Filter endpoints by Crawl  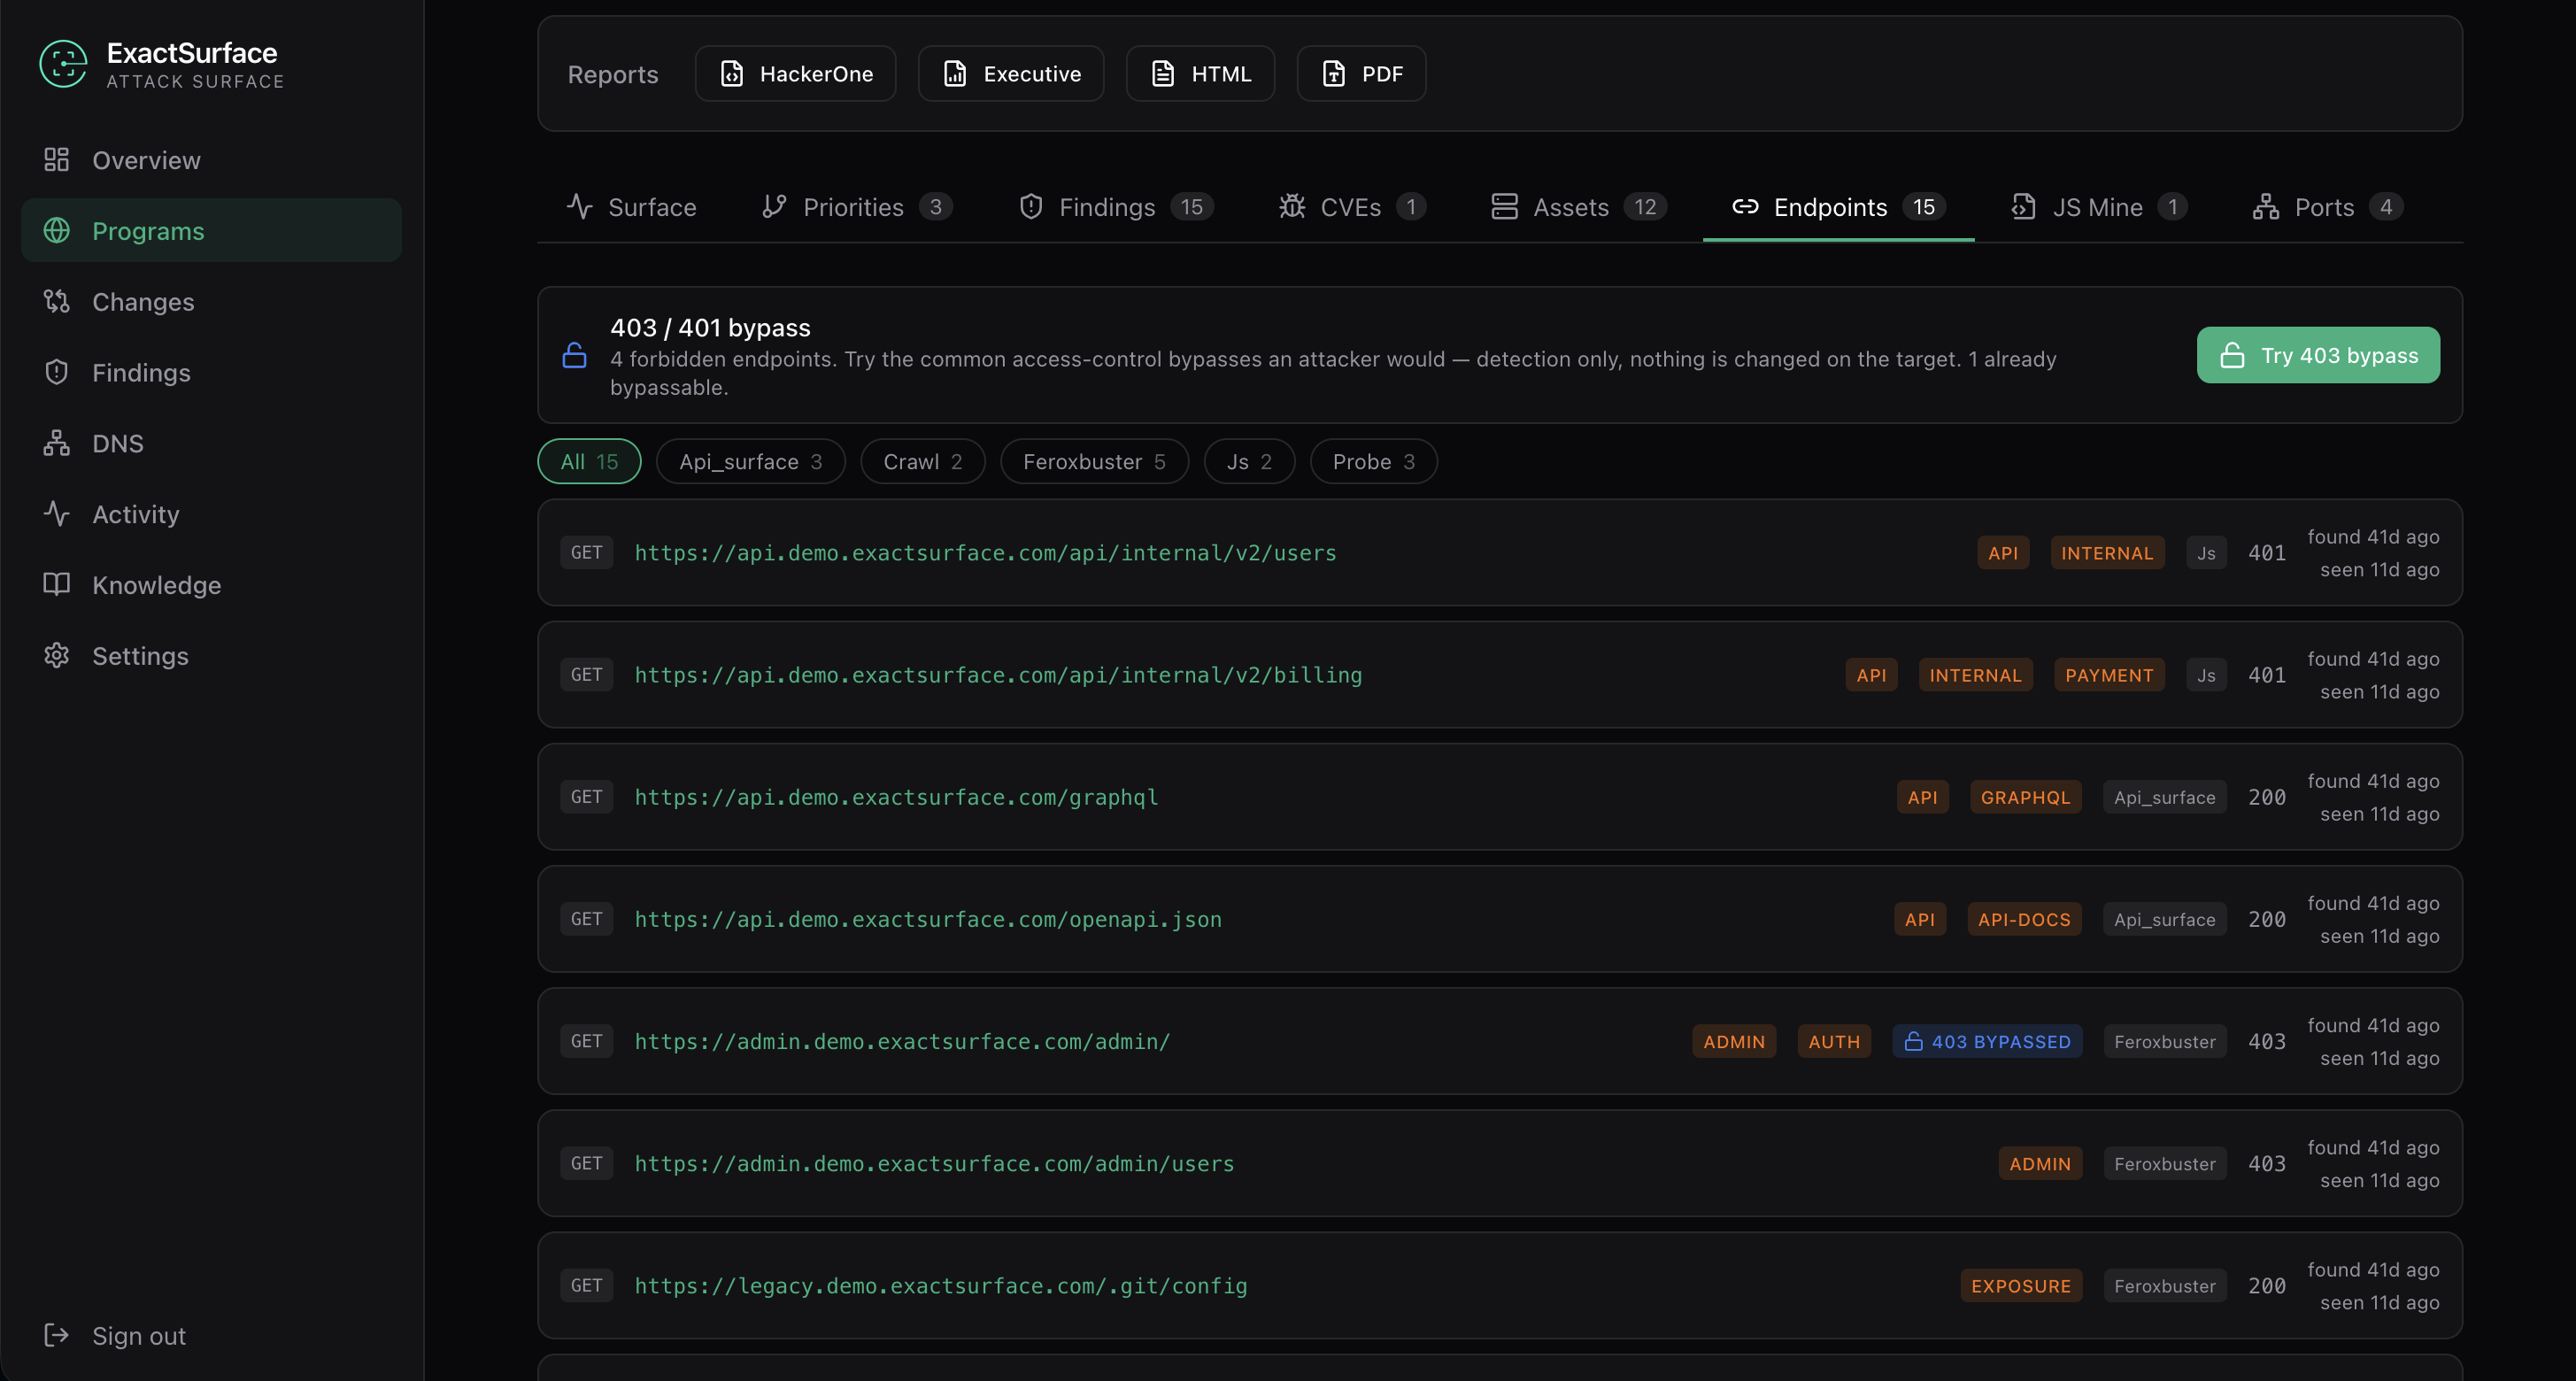pos(923,462)
